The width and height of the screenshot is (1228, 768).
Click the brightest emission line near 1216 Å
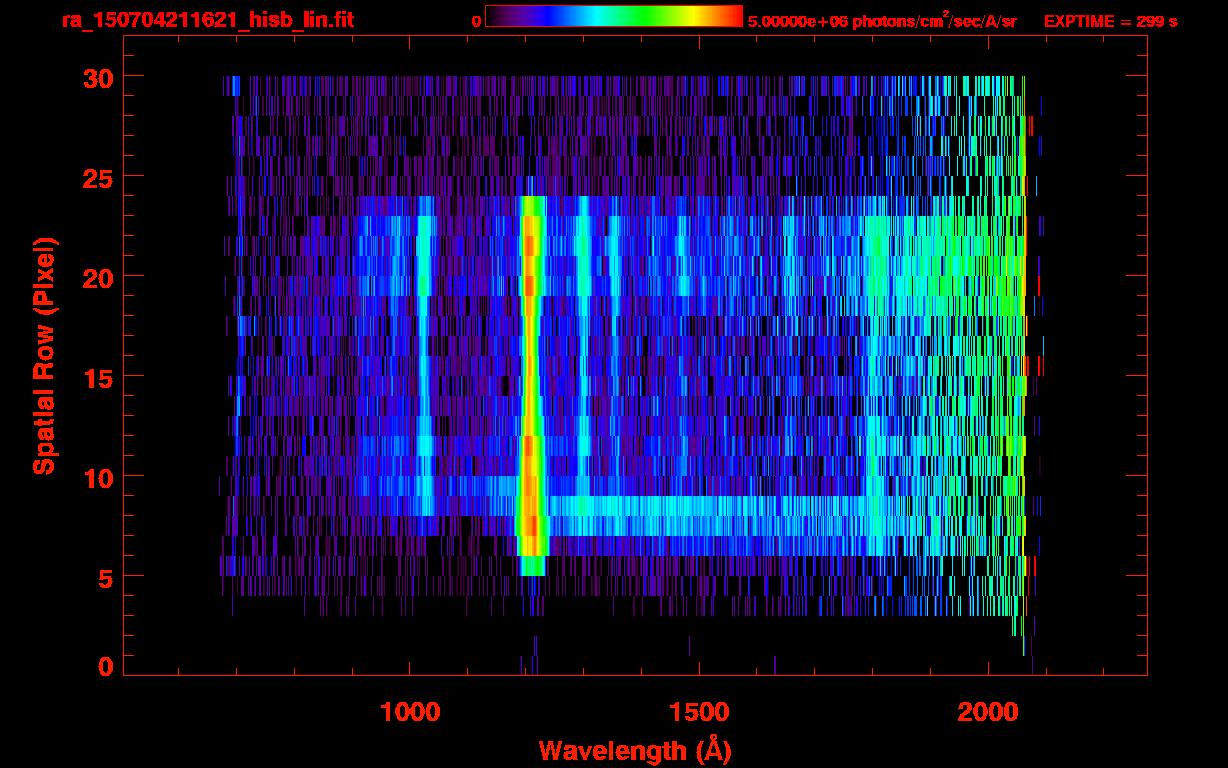(x=531, y=380)
